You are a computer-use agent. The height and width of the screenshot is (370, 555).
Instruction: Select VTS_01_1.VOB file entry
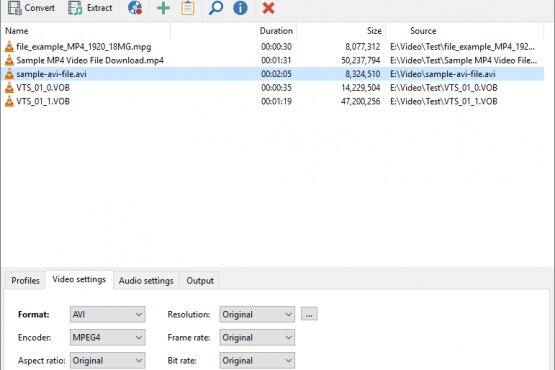pyautogui.click(x=273, y=101)
